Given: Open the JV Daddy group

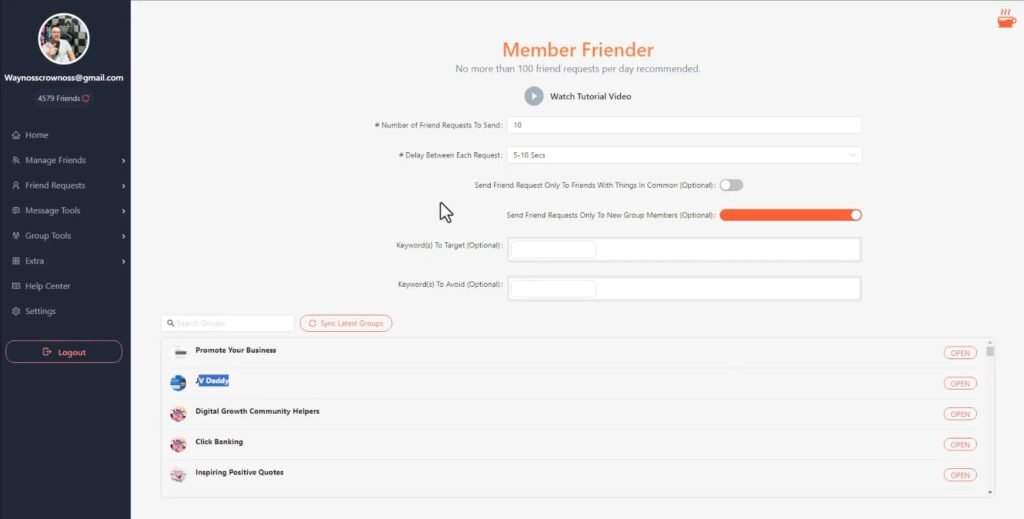Looking at the screenshot, I should click(960, 384).
